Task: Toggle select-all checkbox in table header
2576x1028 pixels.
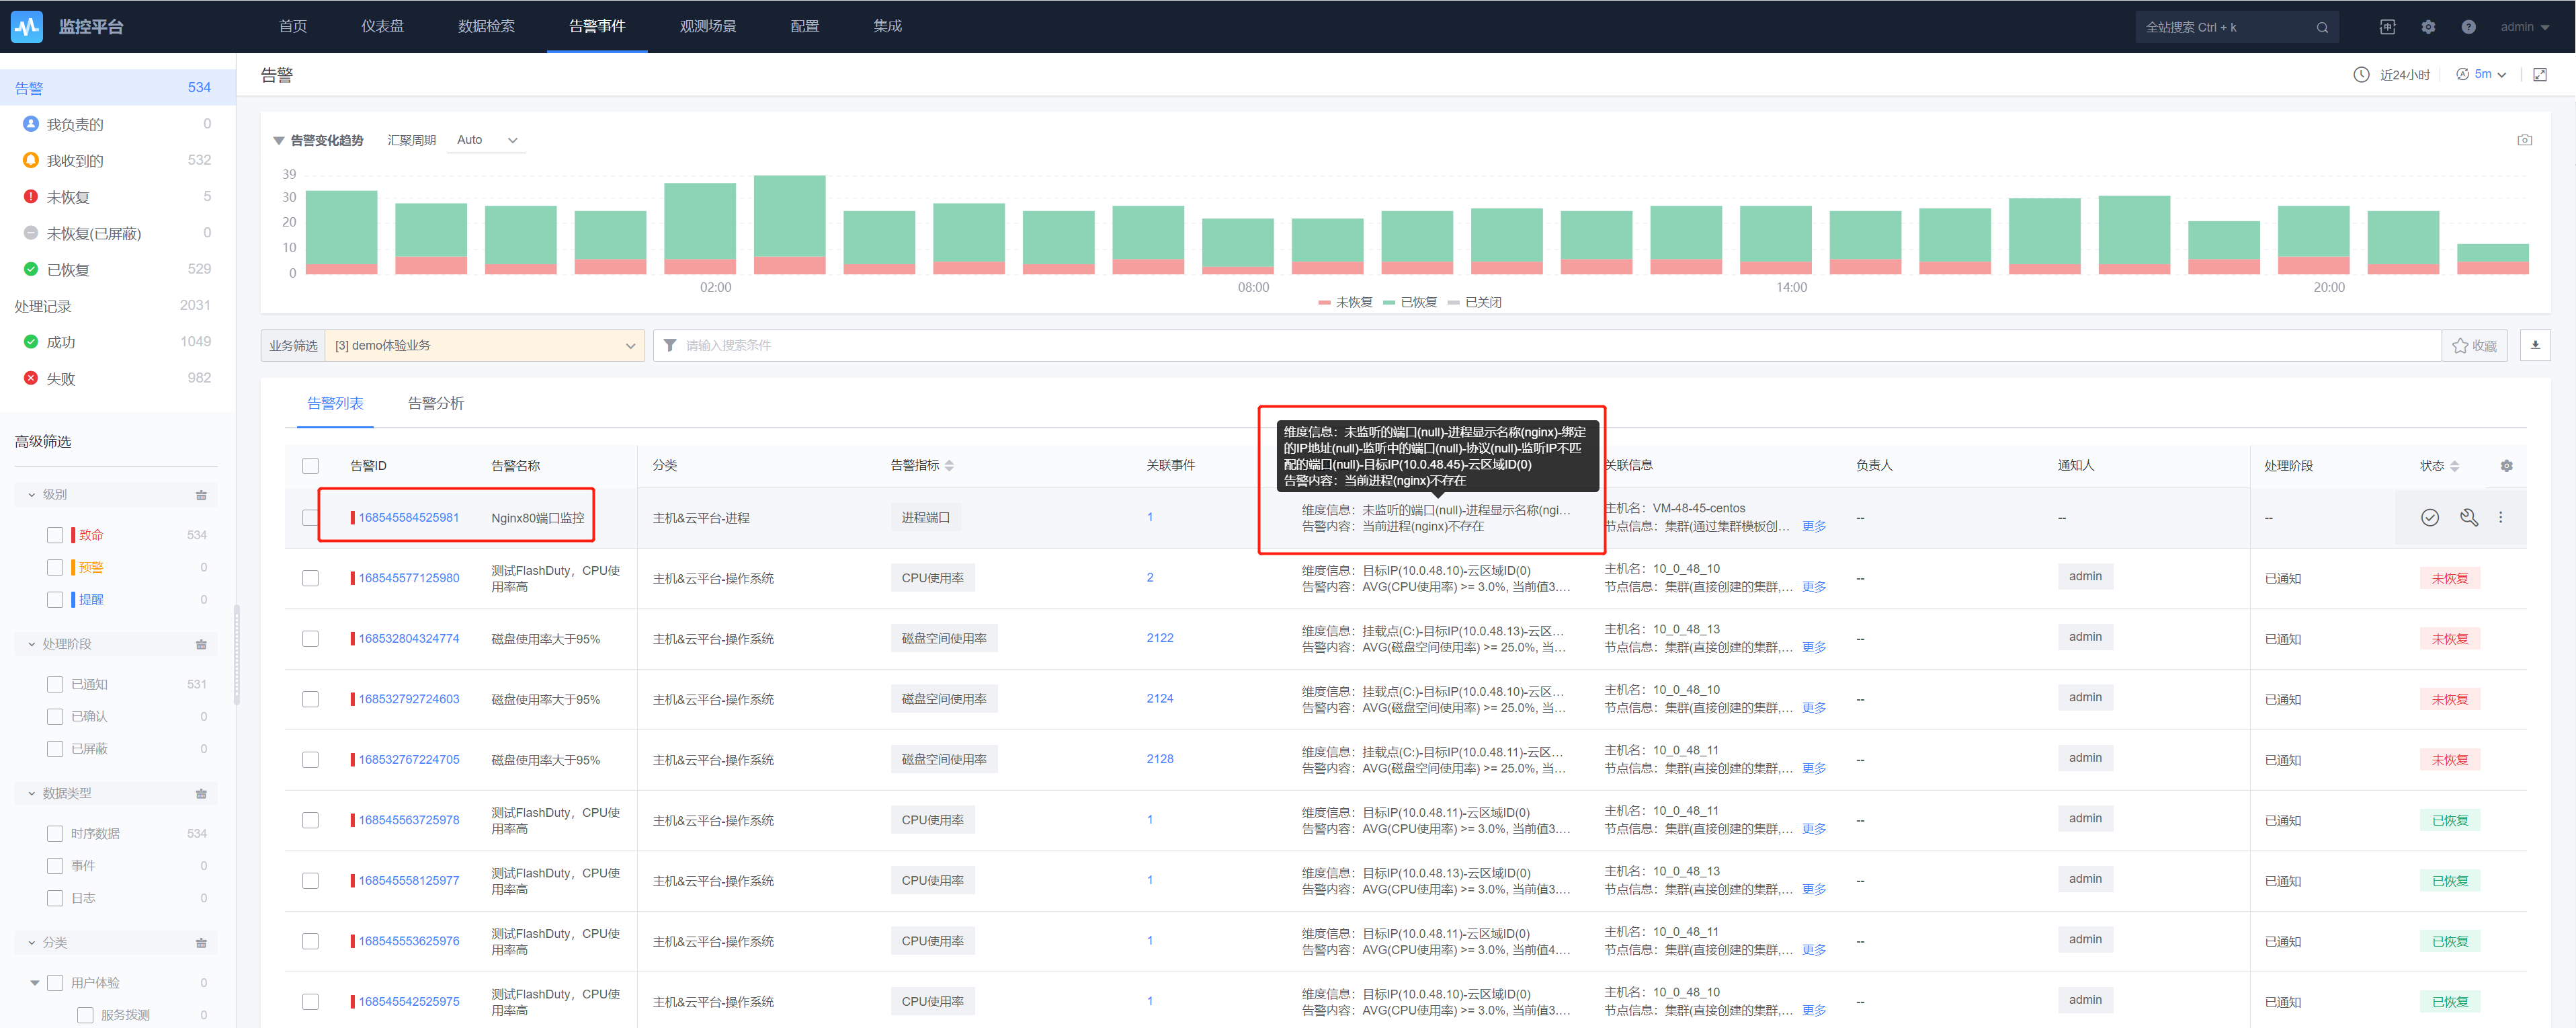Action: coord(310,466)
